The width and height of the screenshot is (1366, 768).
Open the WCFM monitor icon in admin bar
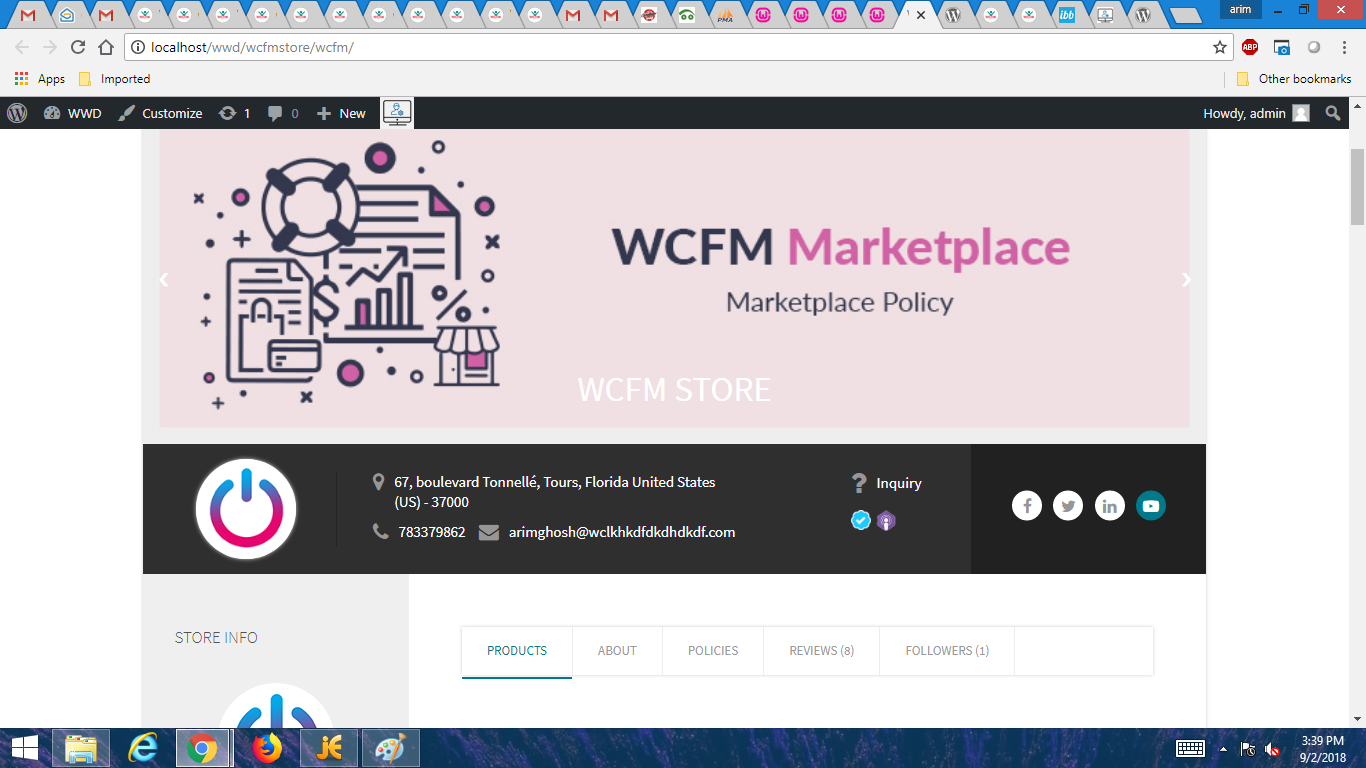pos(397,113)
